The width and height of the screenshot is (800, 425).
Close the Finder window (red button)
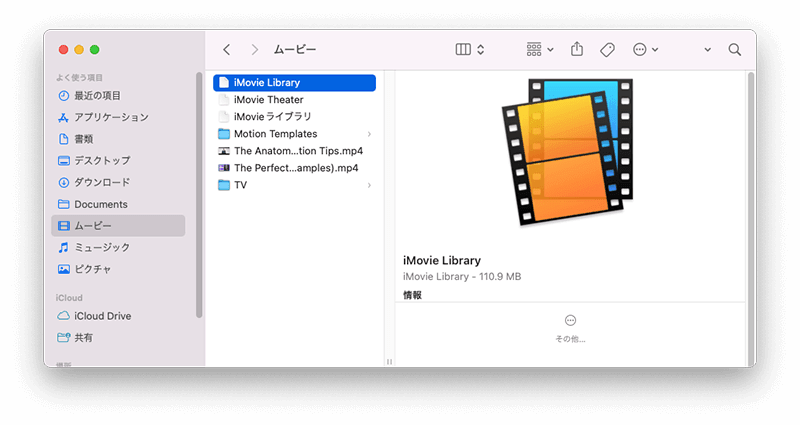click(x=63, y=49)
